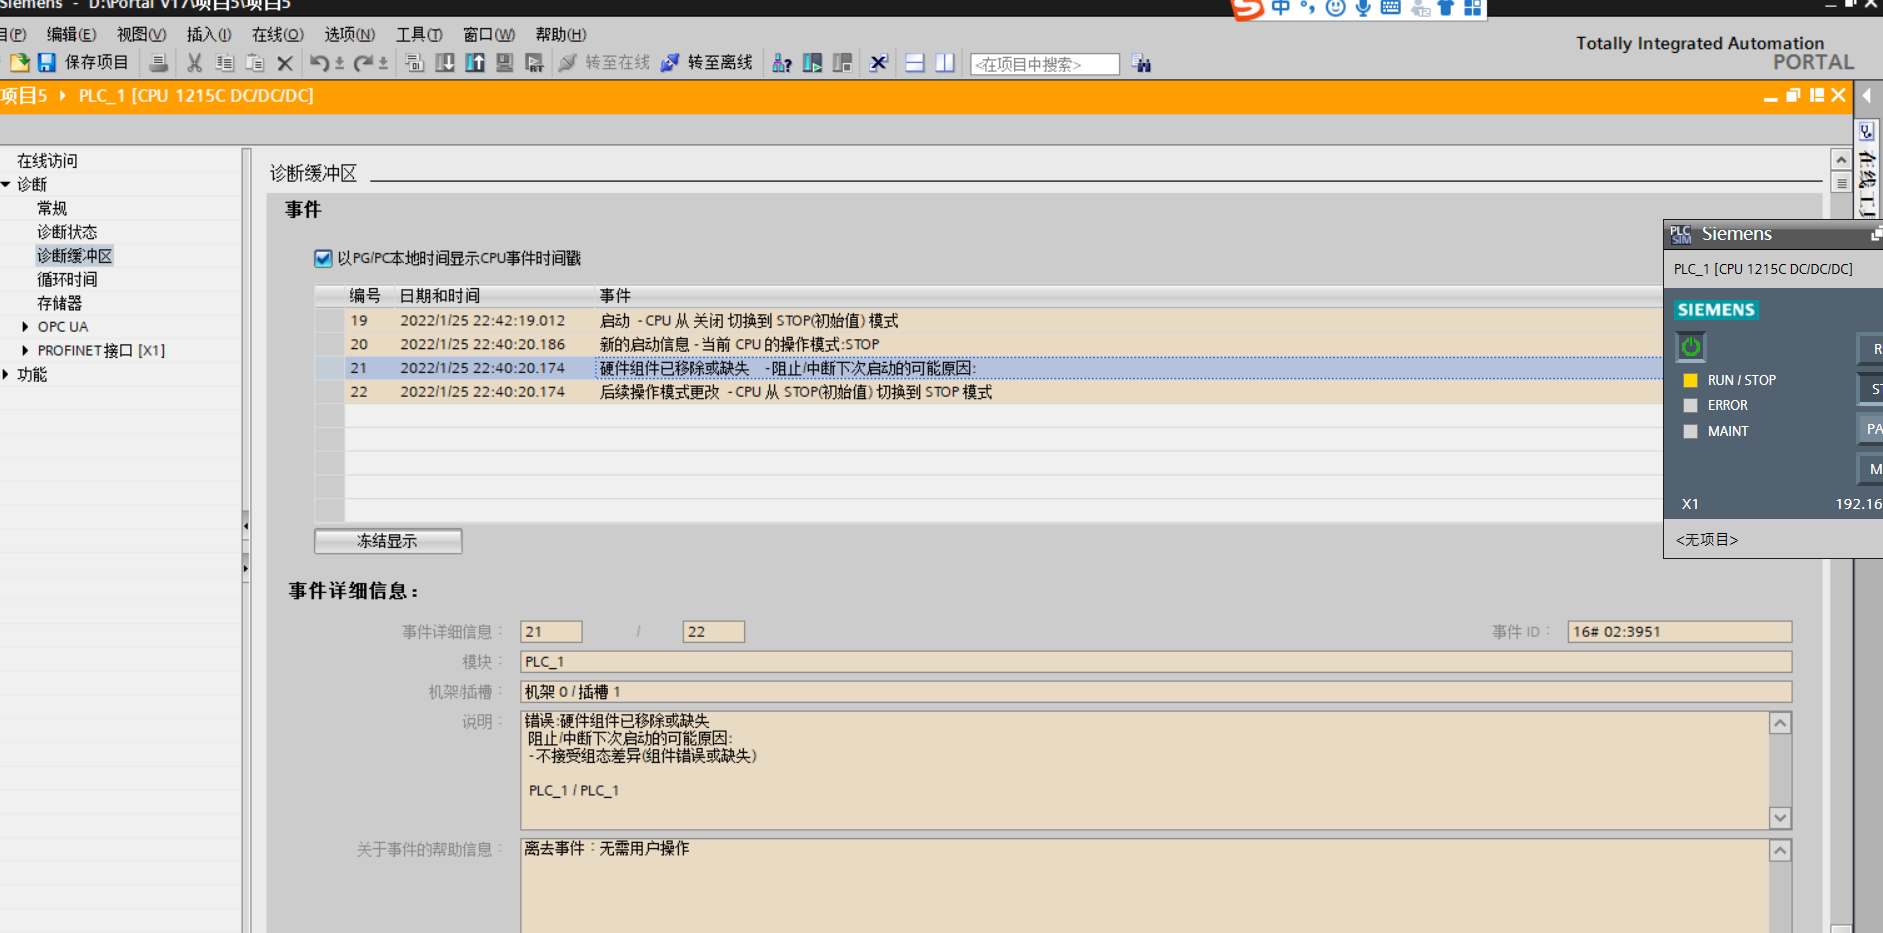Open the Sogou soft keyboard
The image size is (1883, 933).
point(1390,8)
